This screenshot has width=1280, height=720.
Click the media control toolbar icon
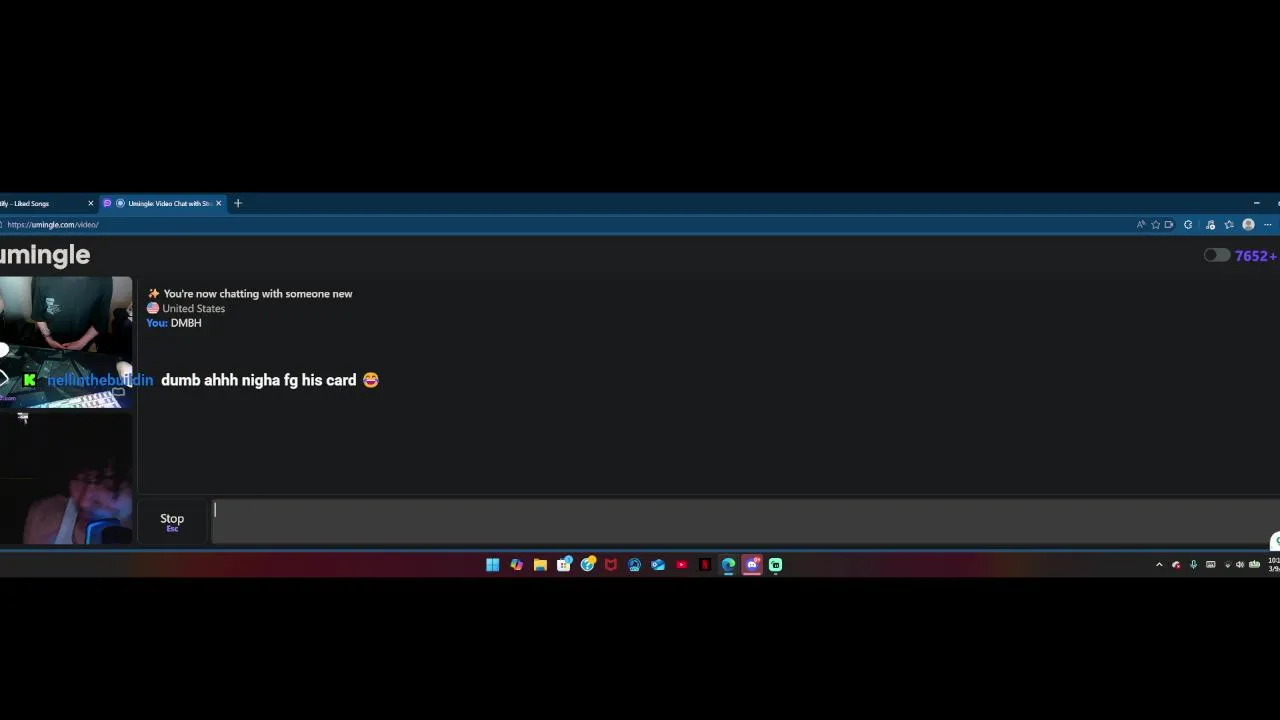[x=1210, y=225]
